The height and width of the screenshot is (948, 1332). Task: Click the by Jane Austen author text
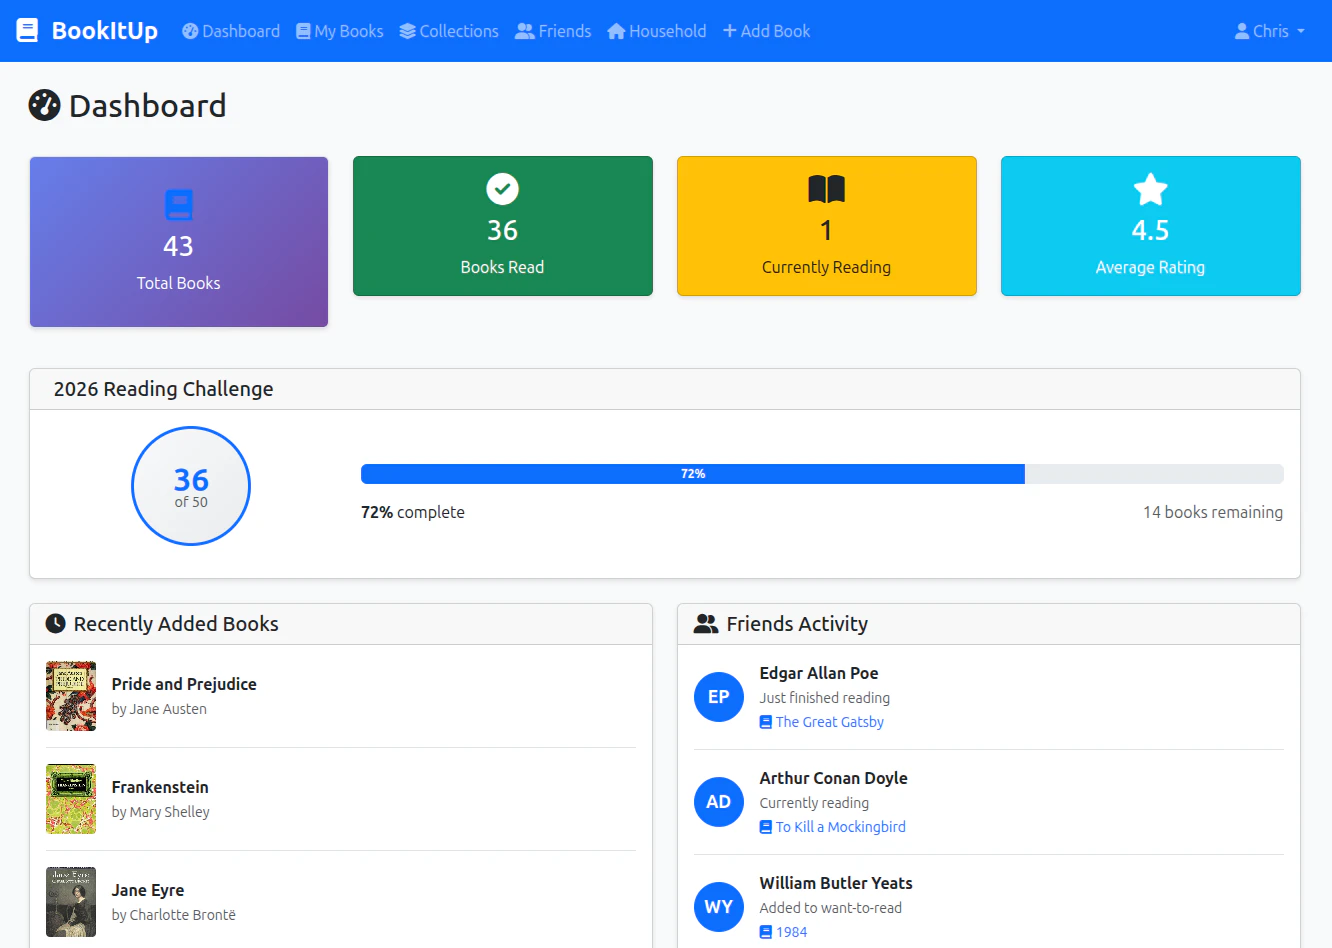tap(159, 709)
